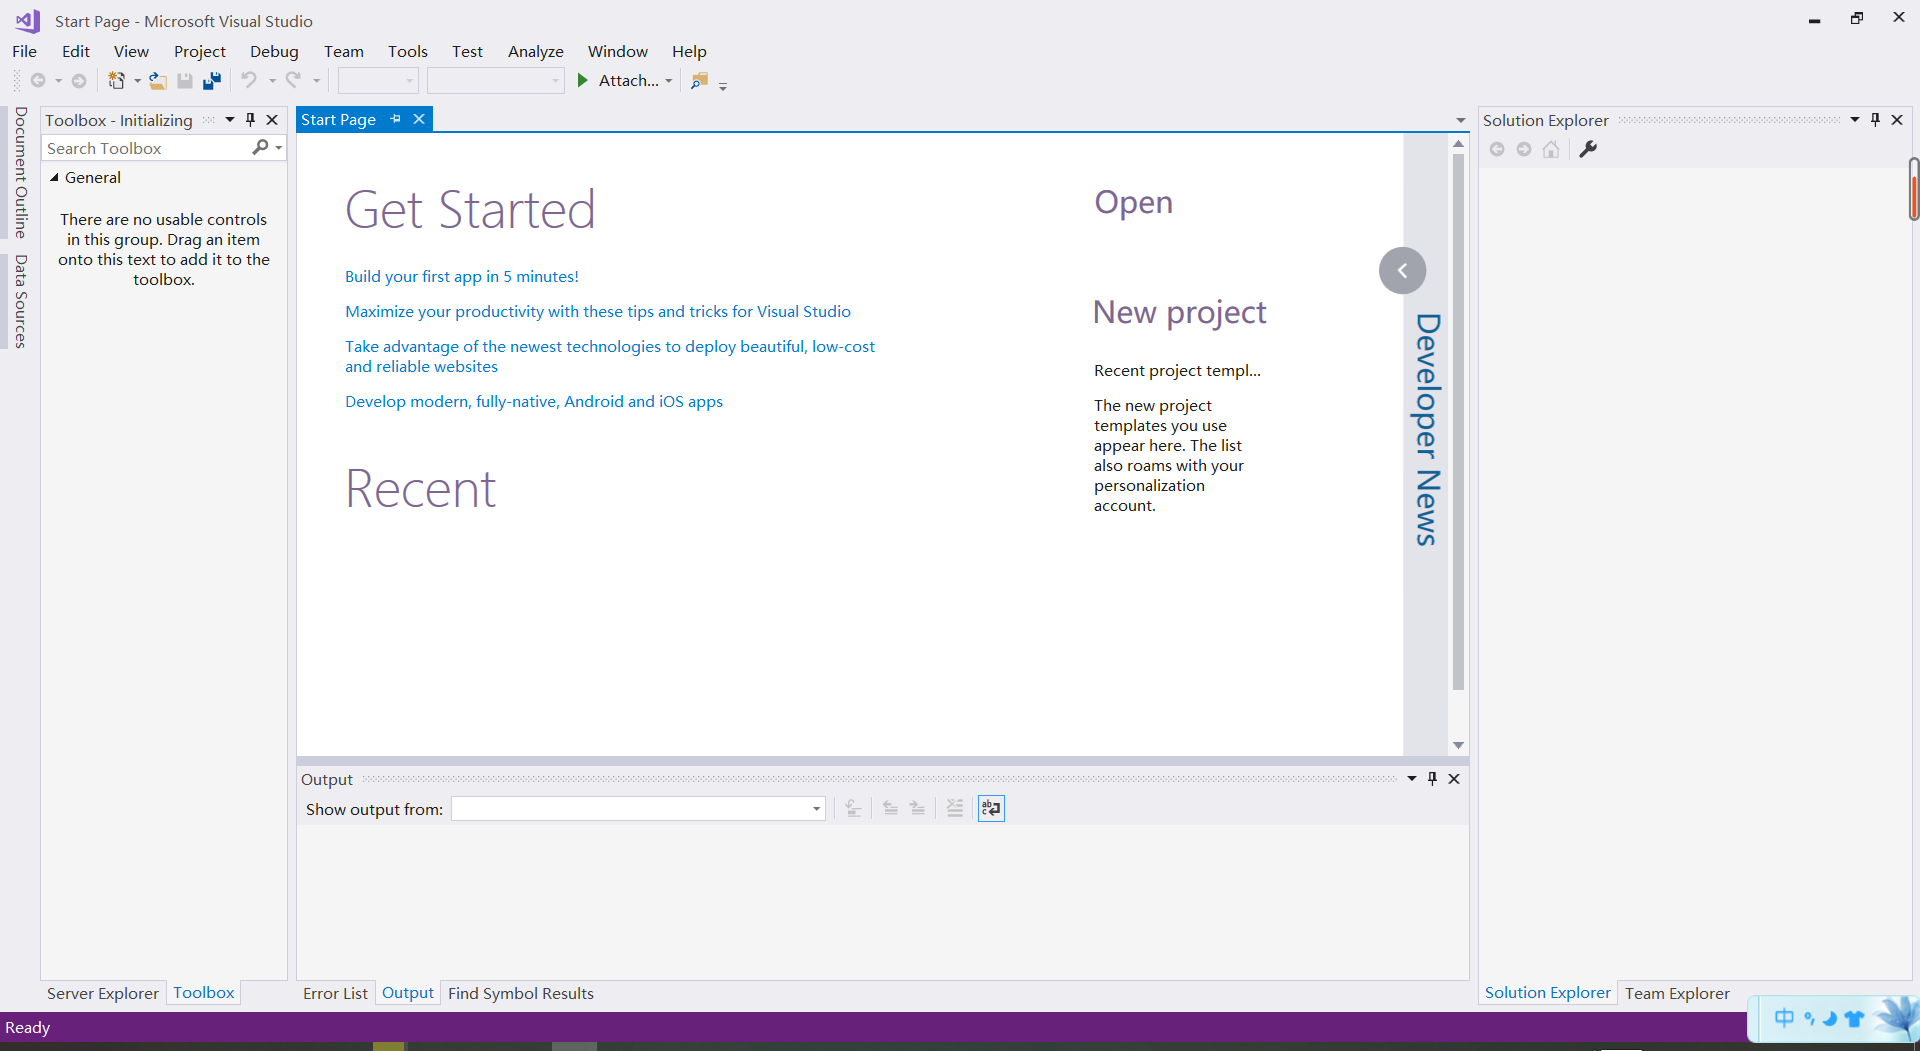1920x1051 pixels.
Task: Open the Attach button dropdown arrow
Action: pyautogui.click(x=669, y=81)
